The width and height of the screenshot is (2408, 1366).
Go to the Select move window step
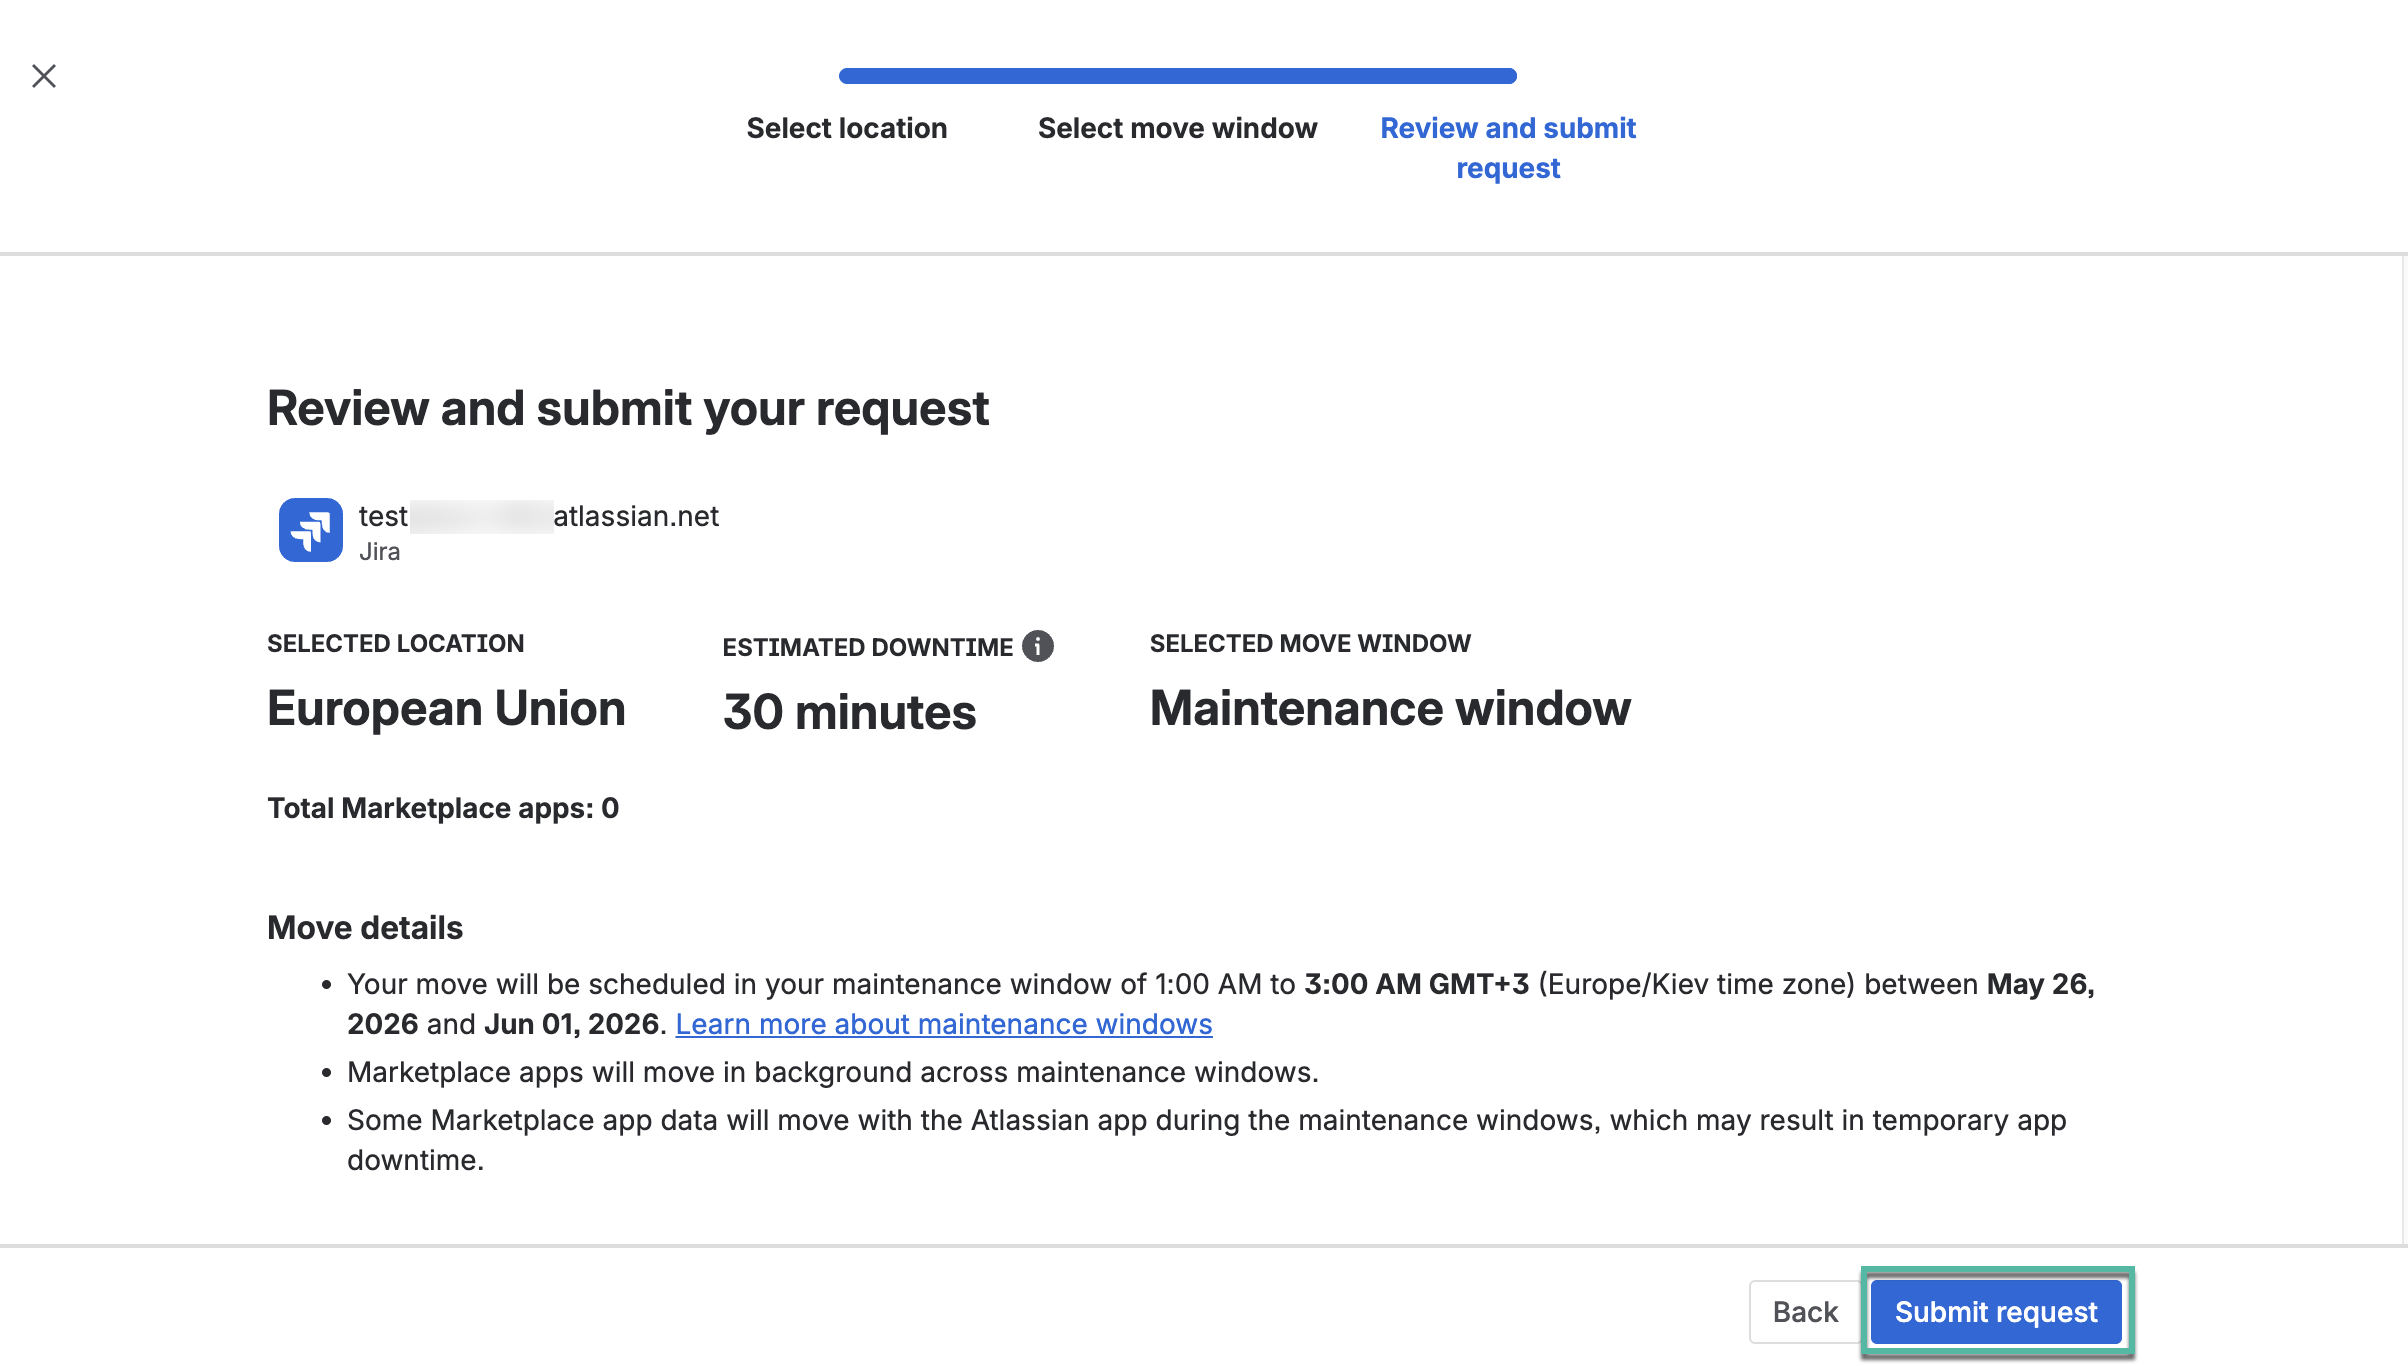[1177, 128]
